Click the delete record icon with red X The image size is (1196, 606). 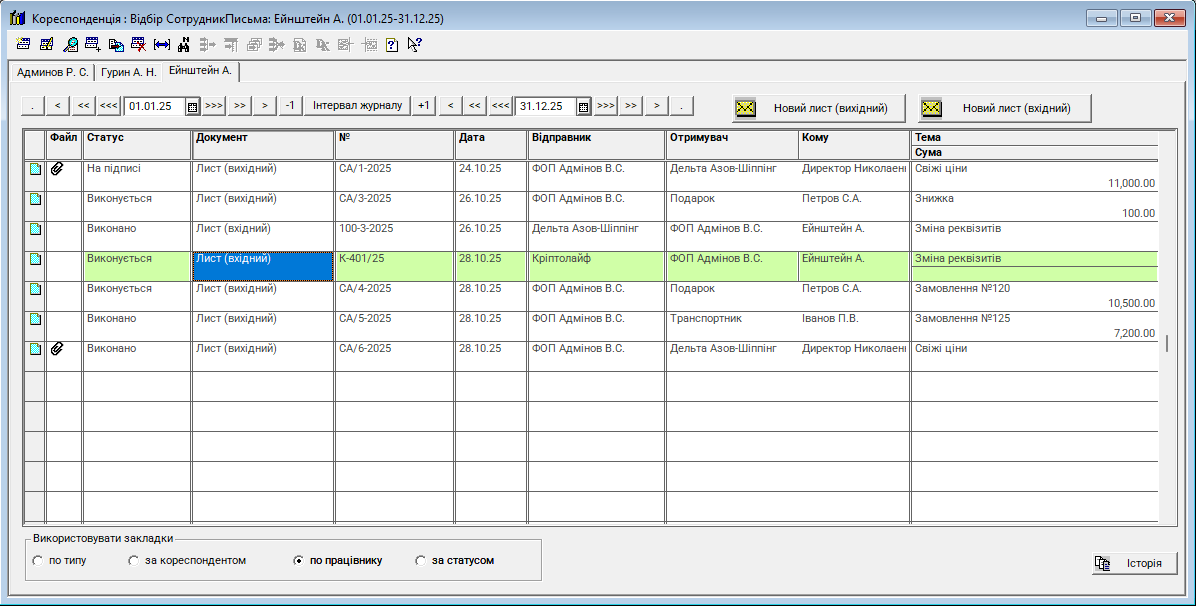click(138, 44)
